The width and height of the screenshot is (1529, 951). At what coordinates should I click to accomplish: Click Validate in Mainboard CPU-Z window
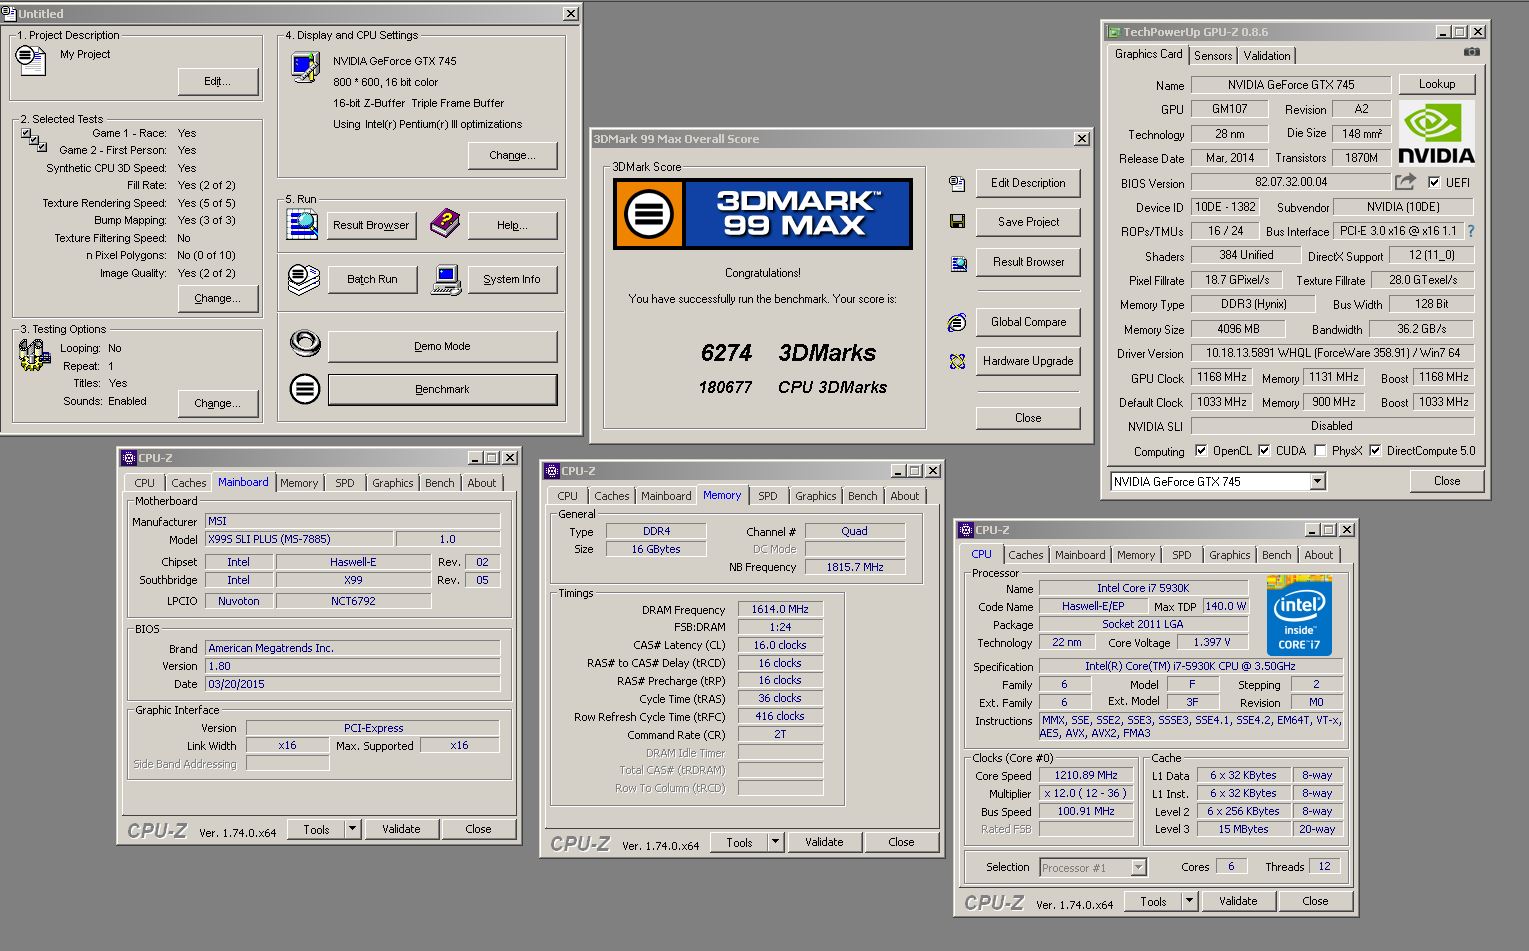tap(401, 829)
